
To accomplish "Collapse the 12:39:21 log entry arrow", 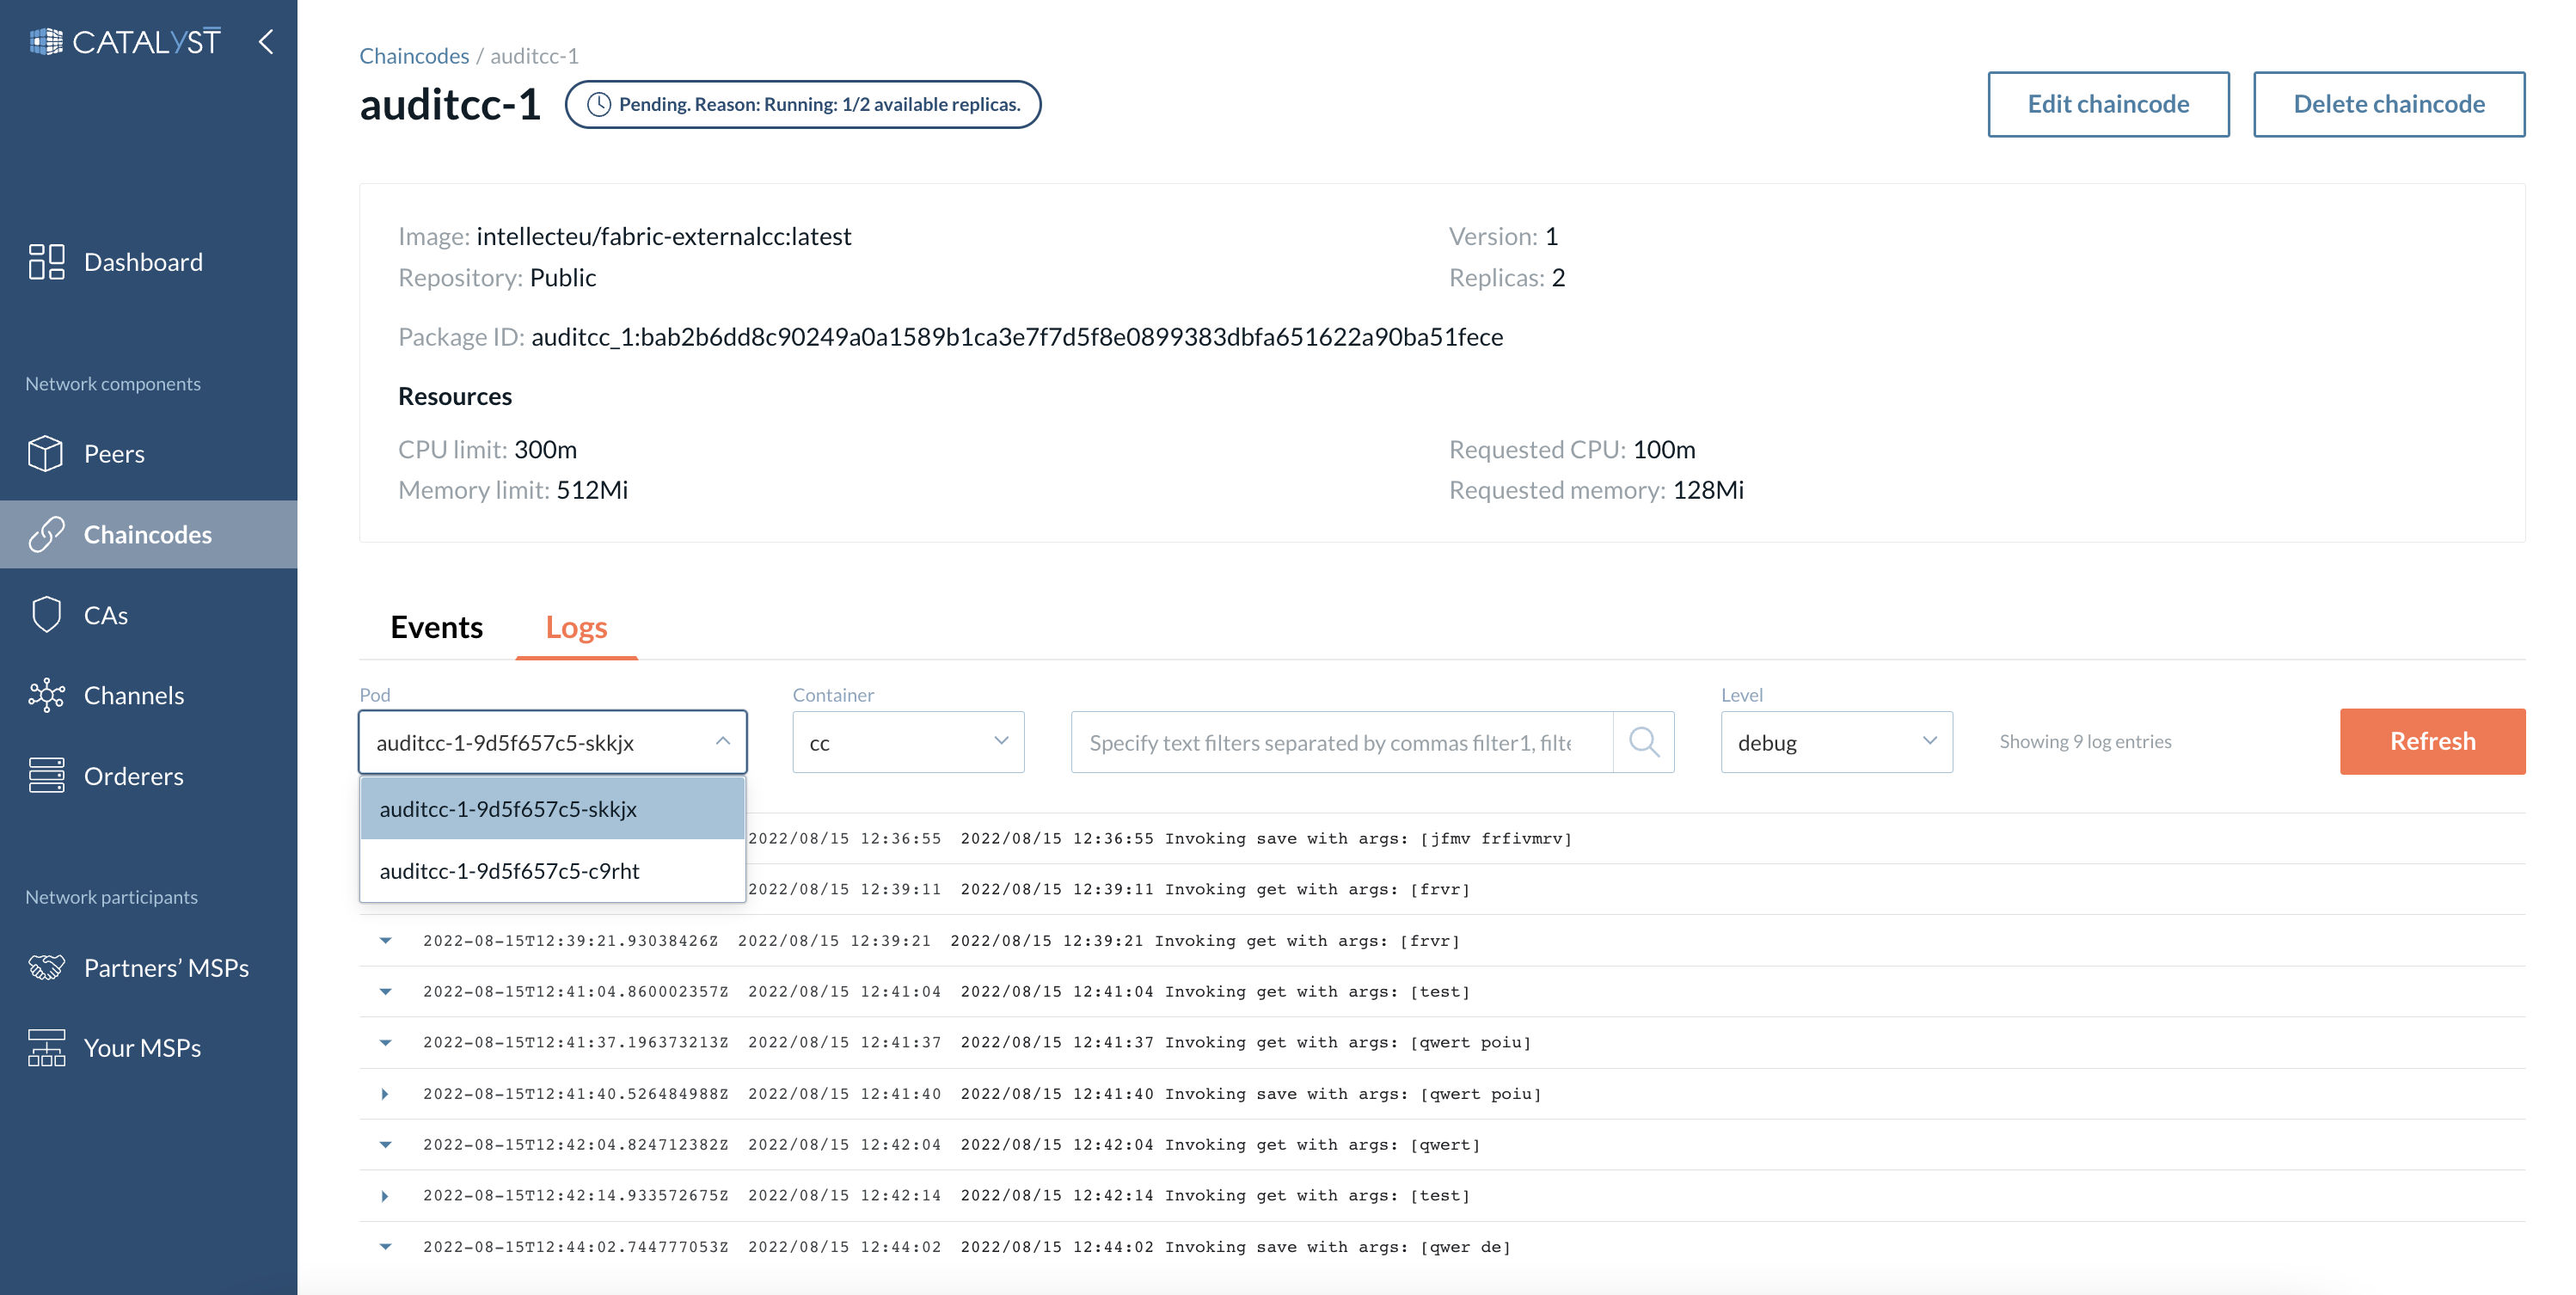I will (x=385, y=941).
